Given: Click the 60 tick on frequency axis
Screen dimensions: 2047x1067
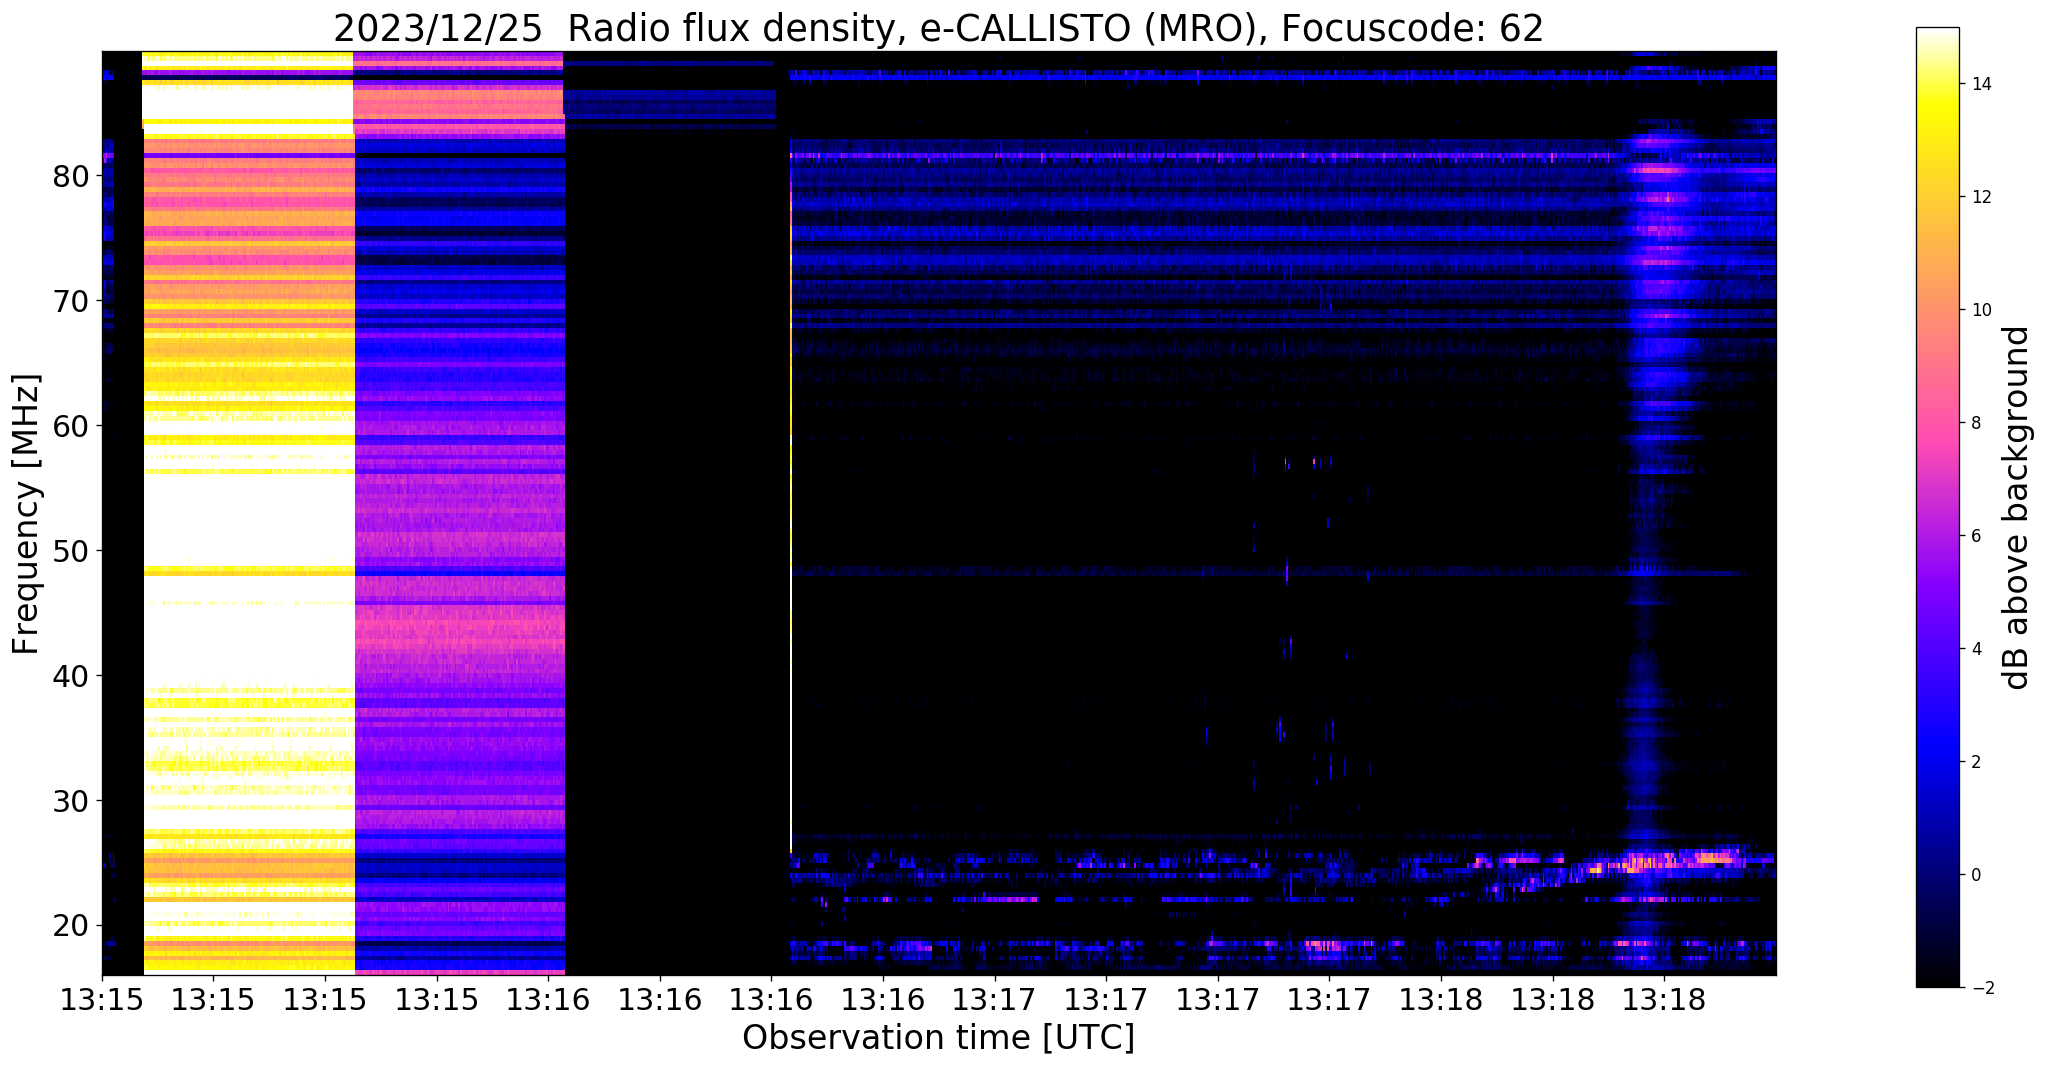Looking at the screenshot, I should tap(73, 426).
